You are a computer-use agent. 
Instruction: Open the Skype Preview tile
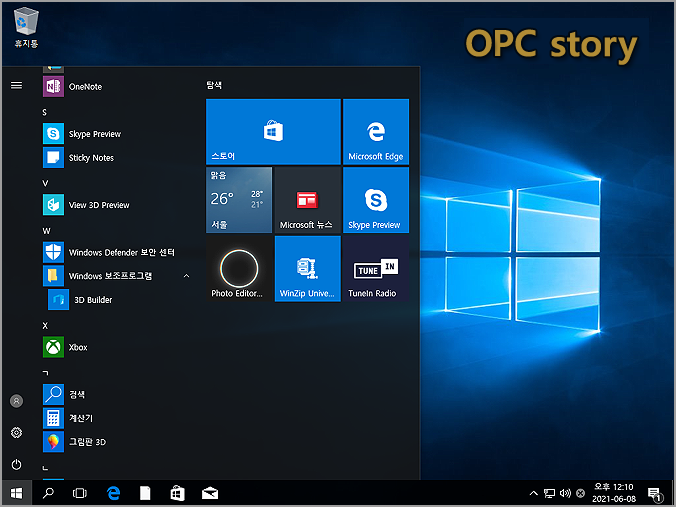coord(376,200)
